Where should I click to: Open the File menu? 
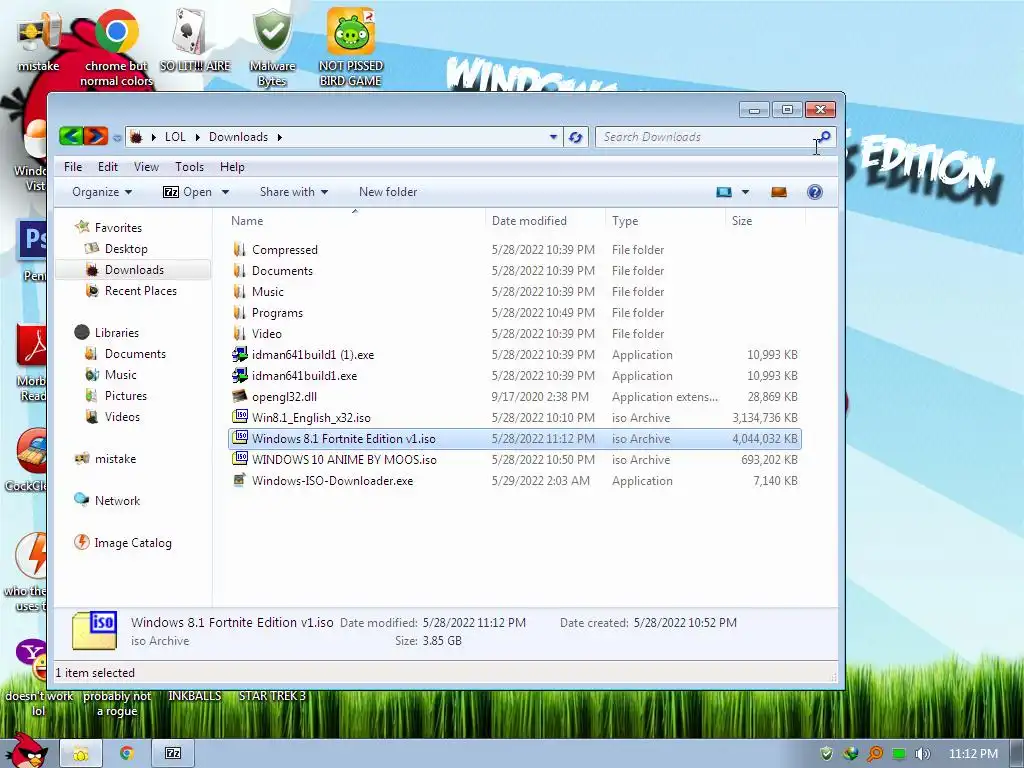pos(73,167)
